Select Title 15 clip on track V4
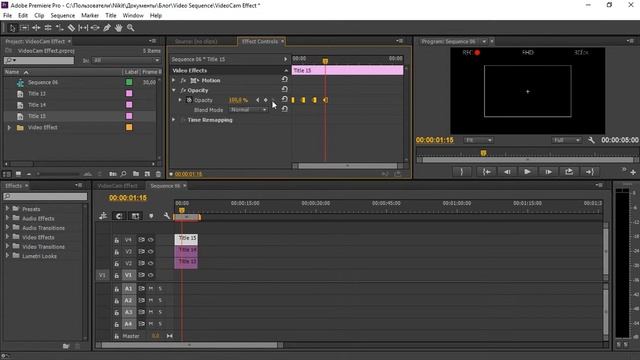This screenshot has width=640, height=360. coord(187,239)
